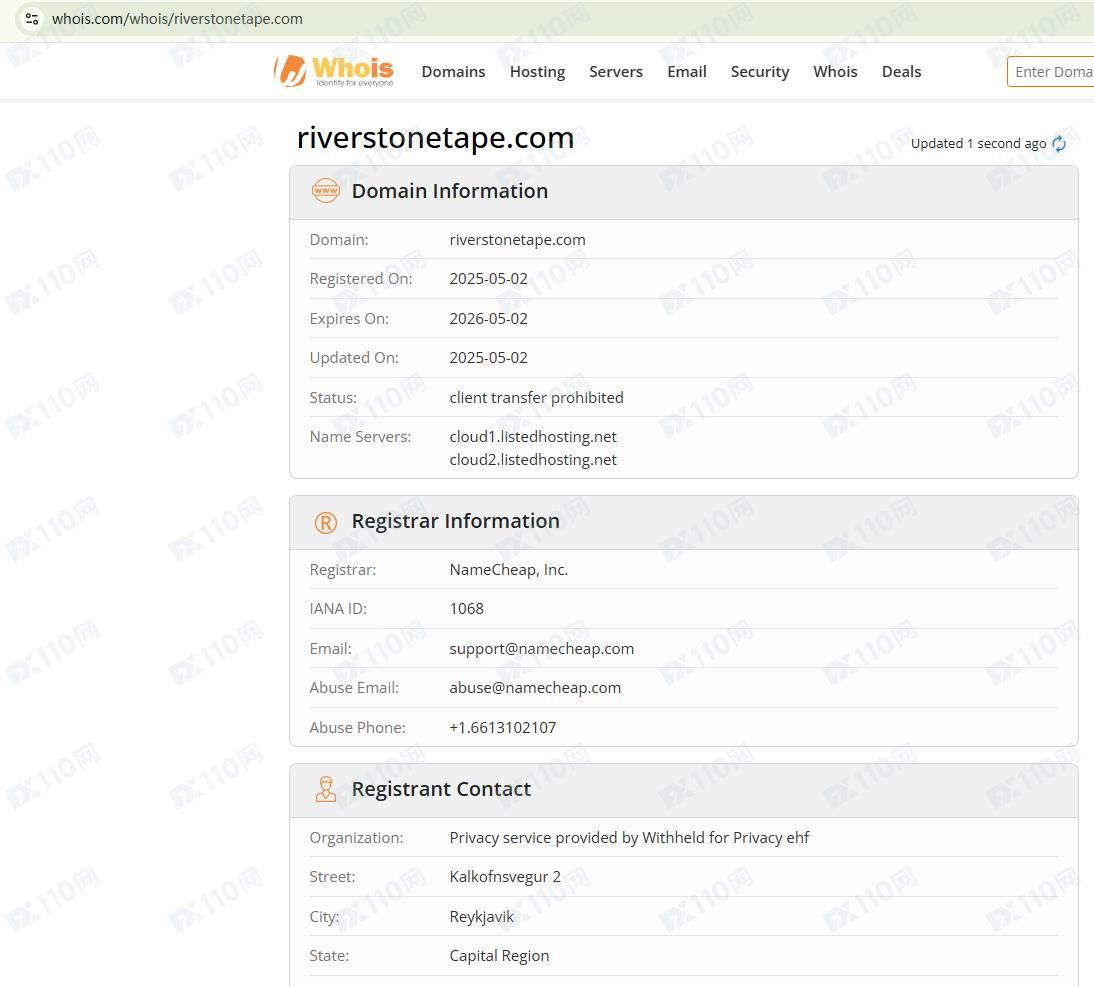Click street value Kalkofnsvegur 2
Image resolution: width=1094 pixels, height=987 pixels.
[x=505, y=877]
